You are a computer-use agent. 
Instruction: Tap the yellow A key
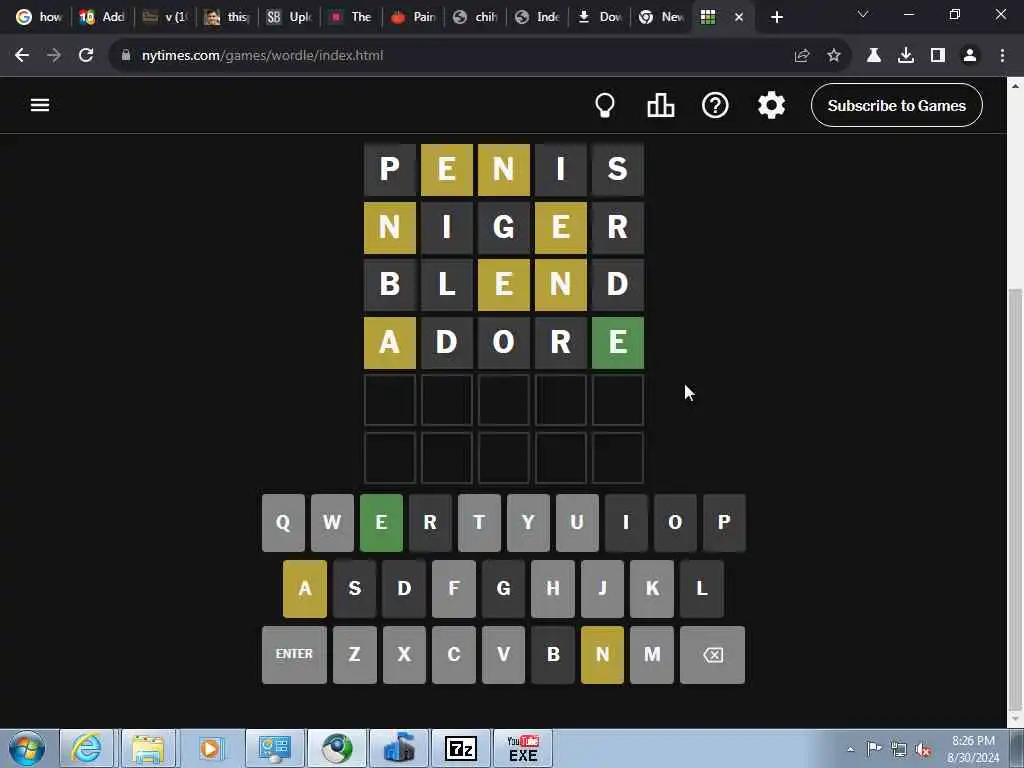click(305, 588)
